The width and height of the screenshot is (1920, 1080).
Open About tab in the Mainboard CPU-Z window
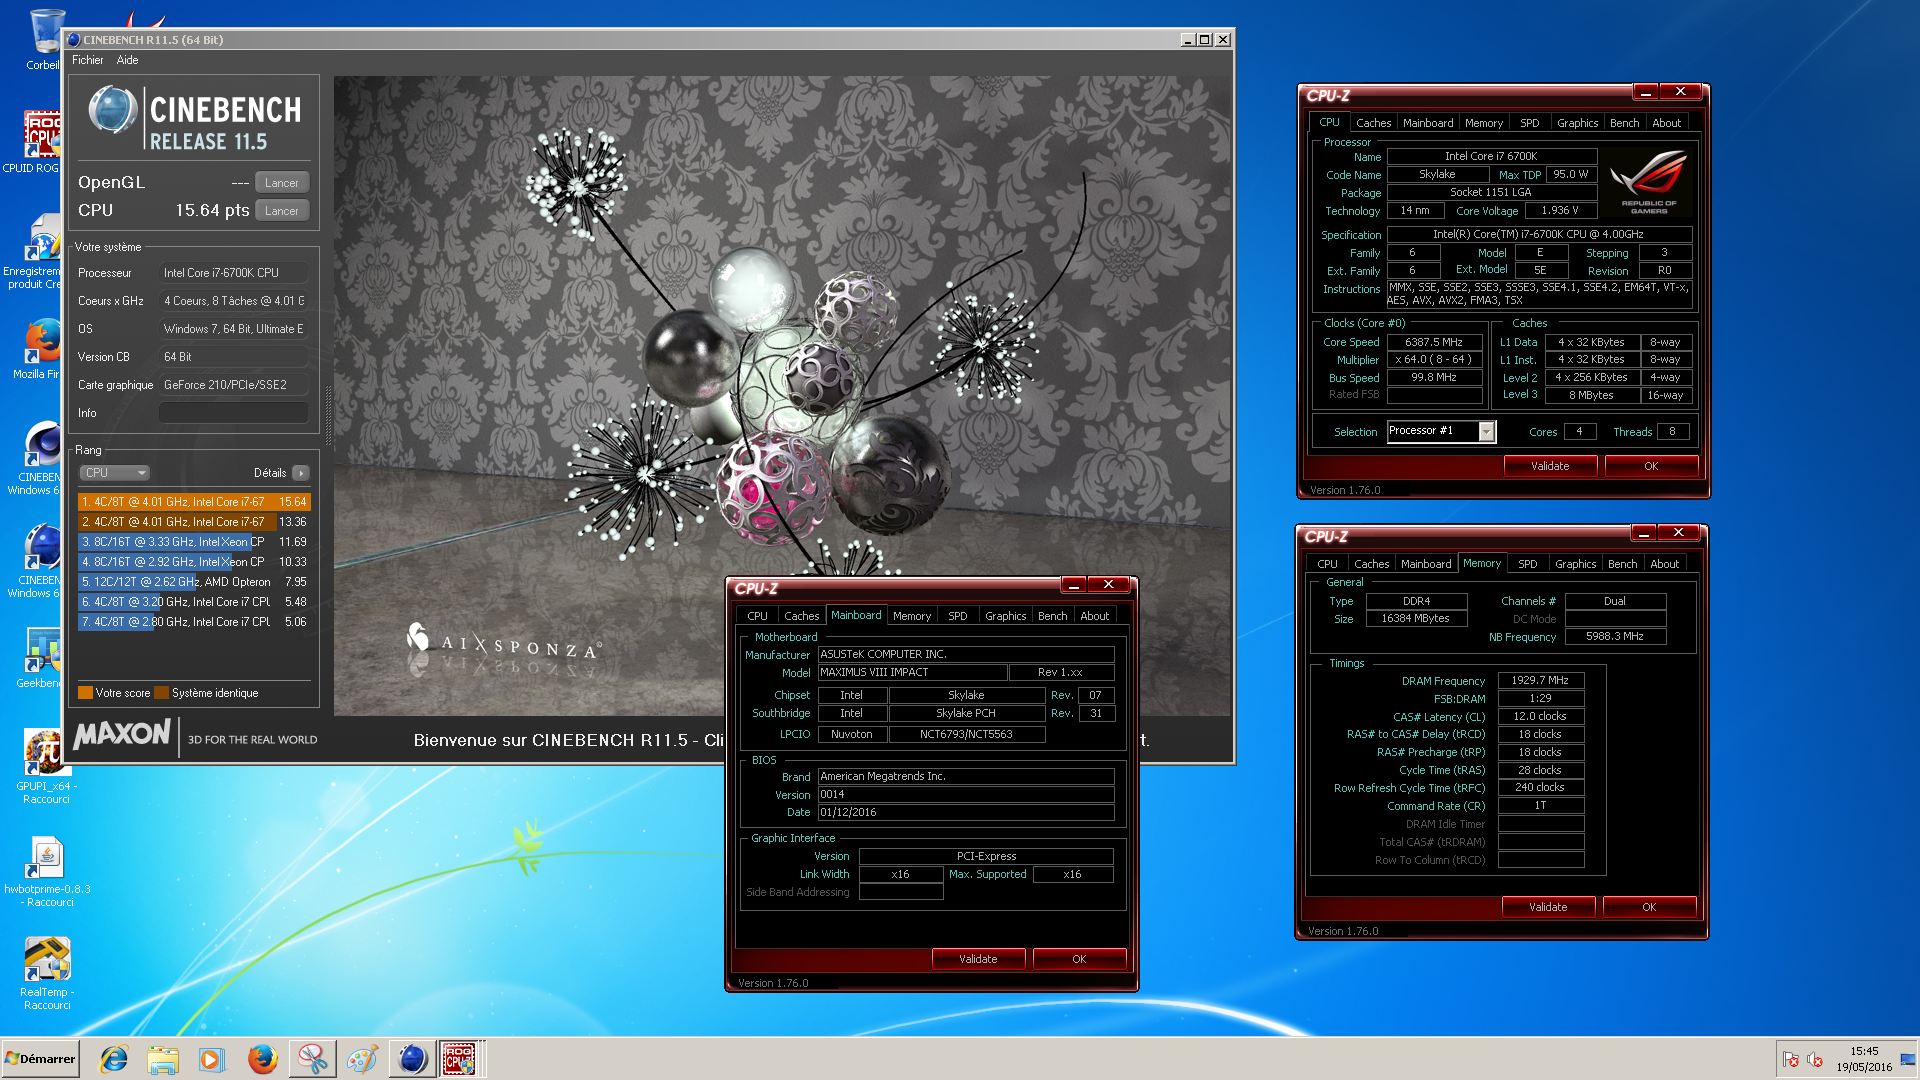[x=1094, y=616]
